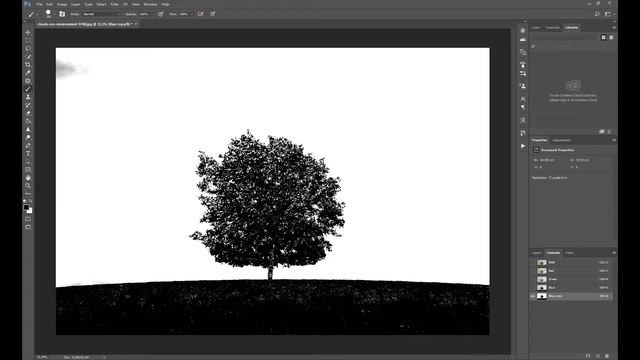Select the Clone Stamp tool
Viewport: 640px width, 360px height.
28,97
